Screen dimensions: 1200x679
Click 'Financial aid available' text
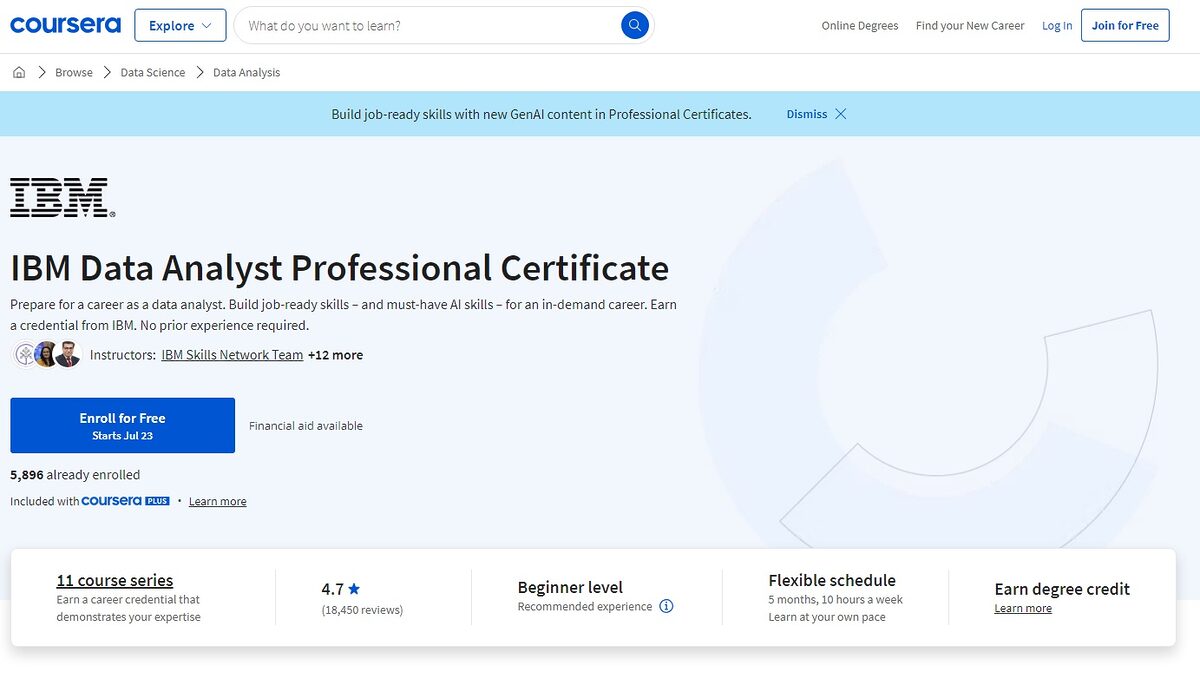pyautogui.click(x=306, y=426)
